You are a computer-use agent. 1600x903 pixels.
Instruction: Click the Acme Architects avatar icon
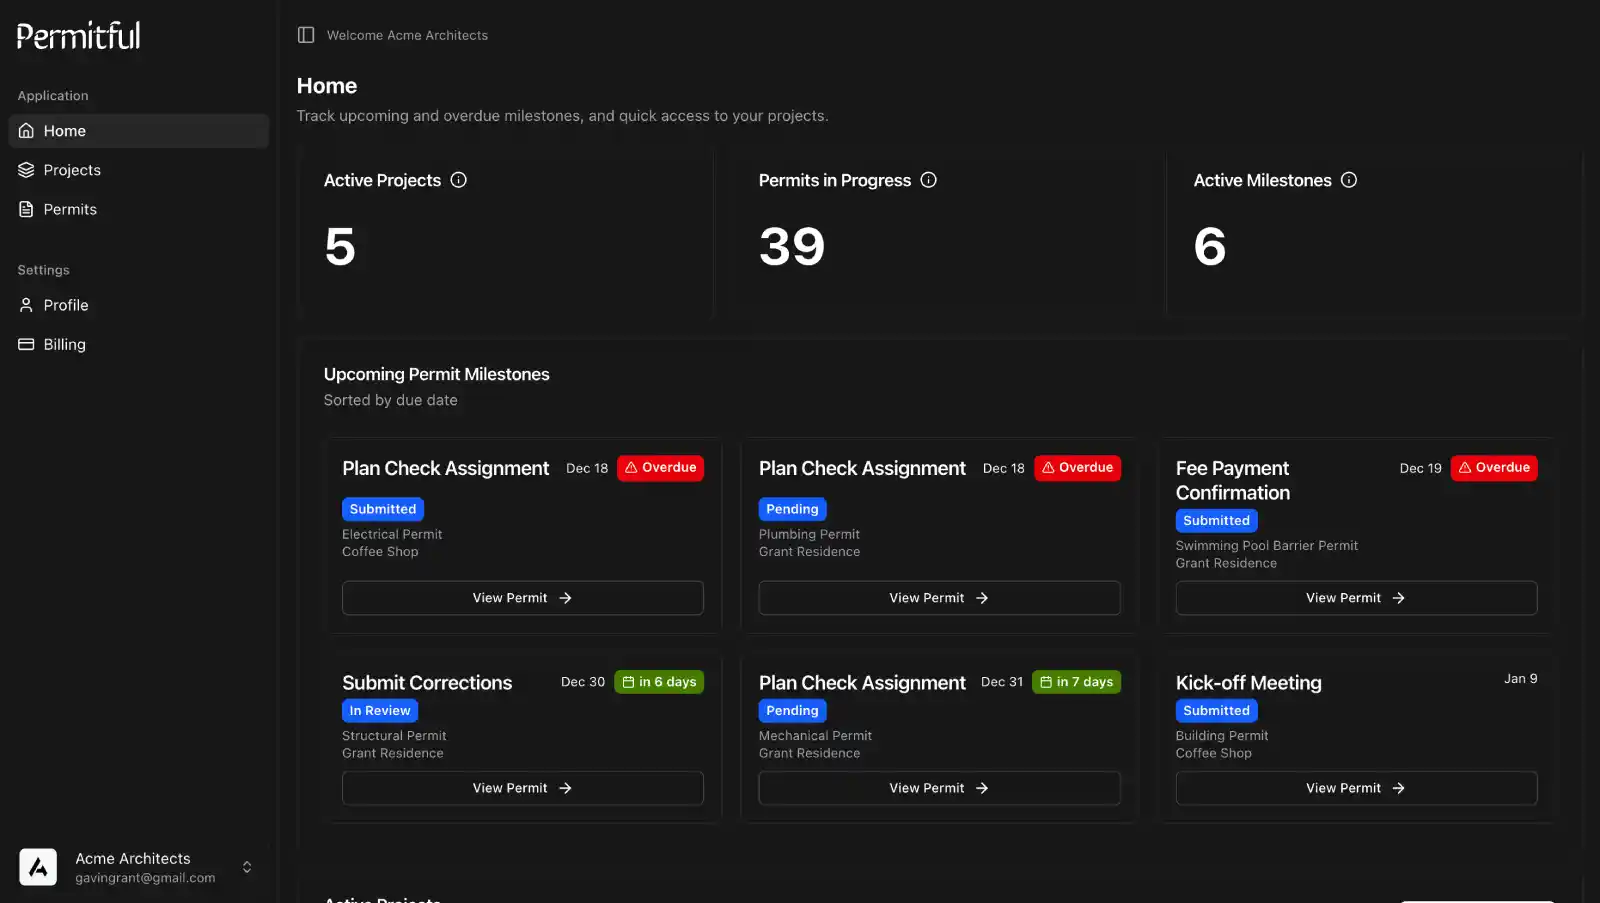[x=38, y=867]
